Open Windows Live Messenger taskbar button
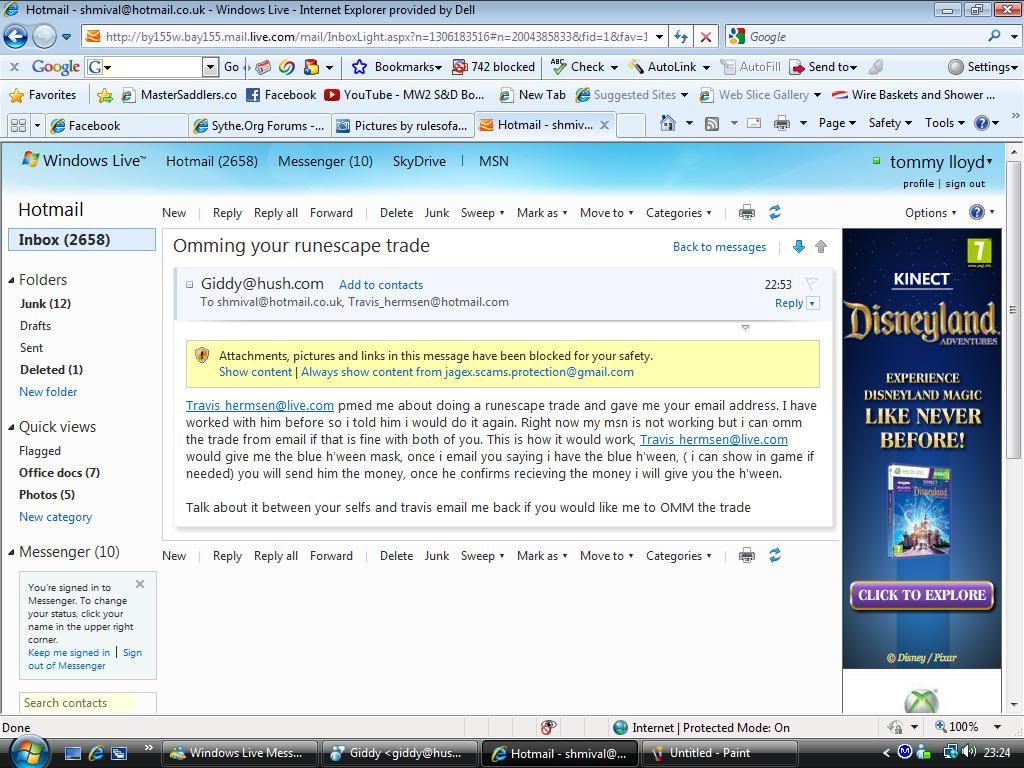 [x=240, y=753]
